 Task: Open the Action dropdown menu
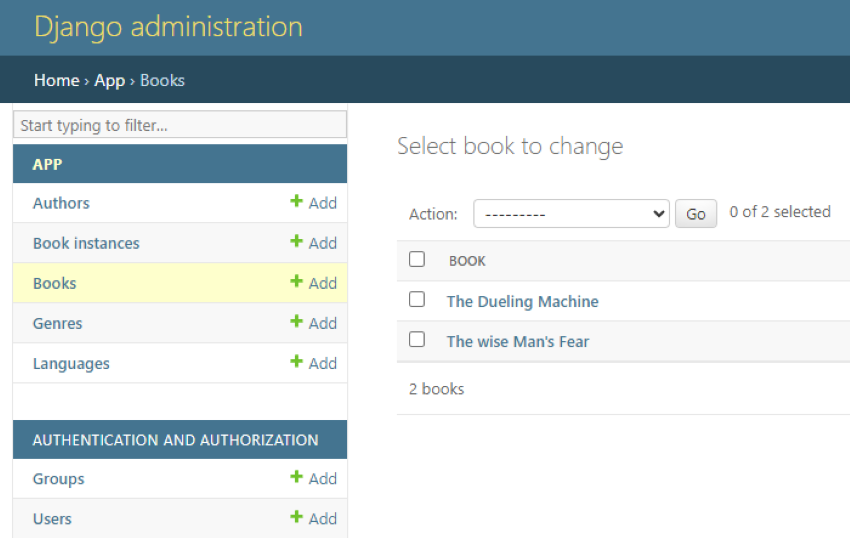pos(571,214)
